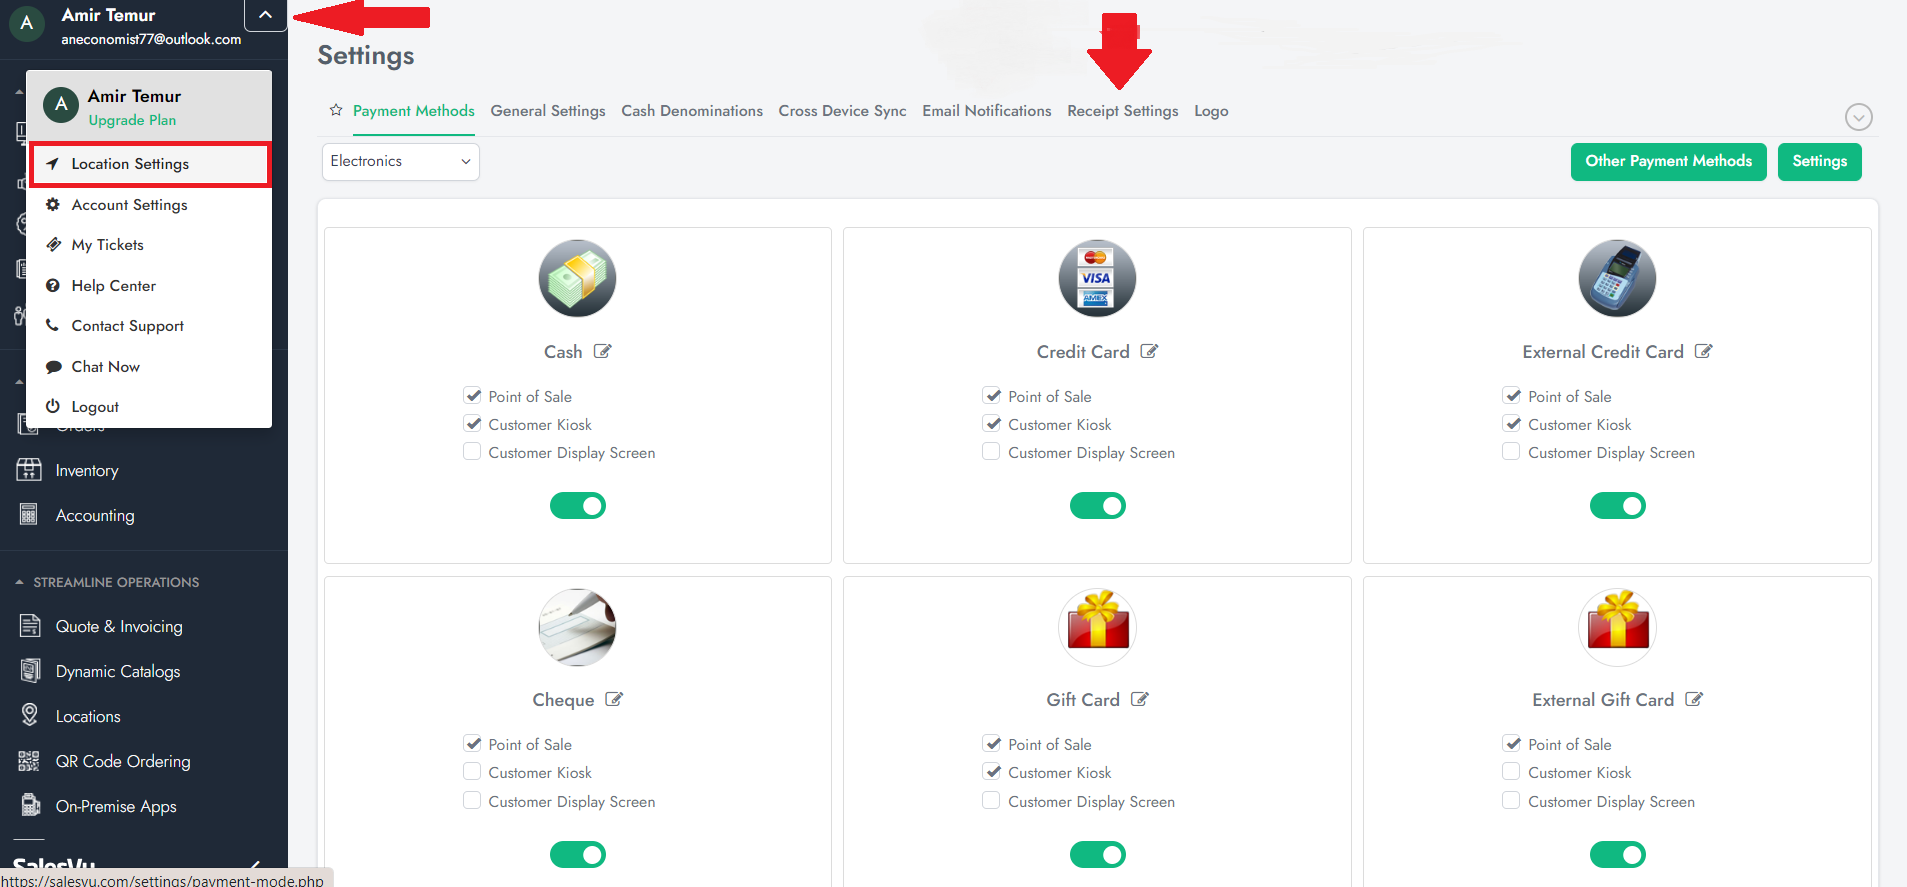Screen dimensions: 1907x887
Task: Click the edit icon next to Cheque
Action: [x=614, y=699]
